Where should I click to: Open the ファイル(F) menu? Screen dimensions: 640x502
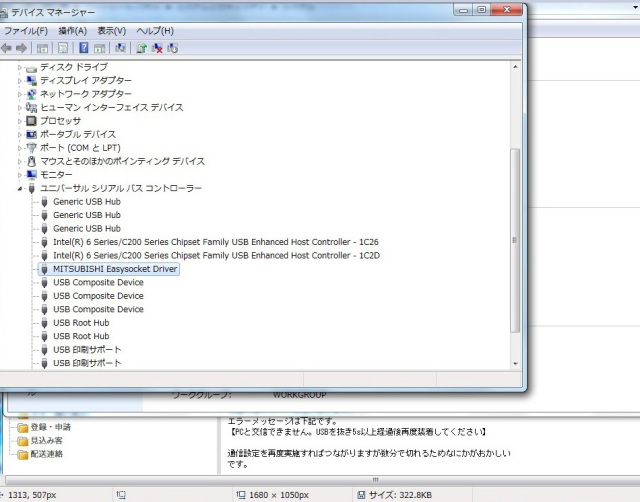(x=26, y=31)
